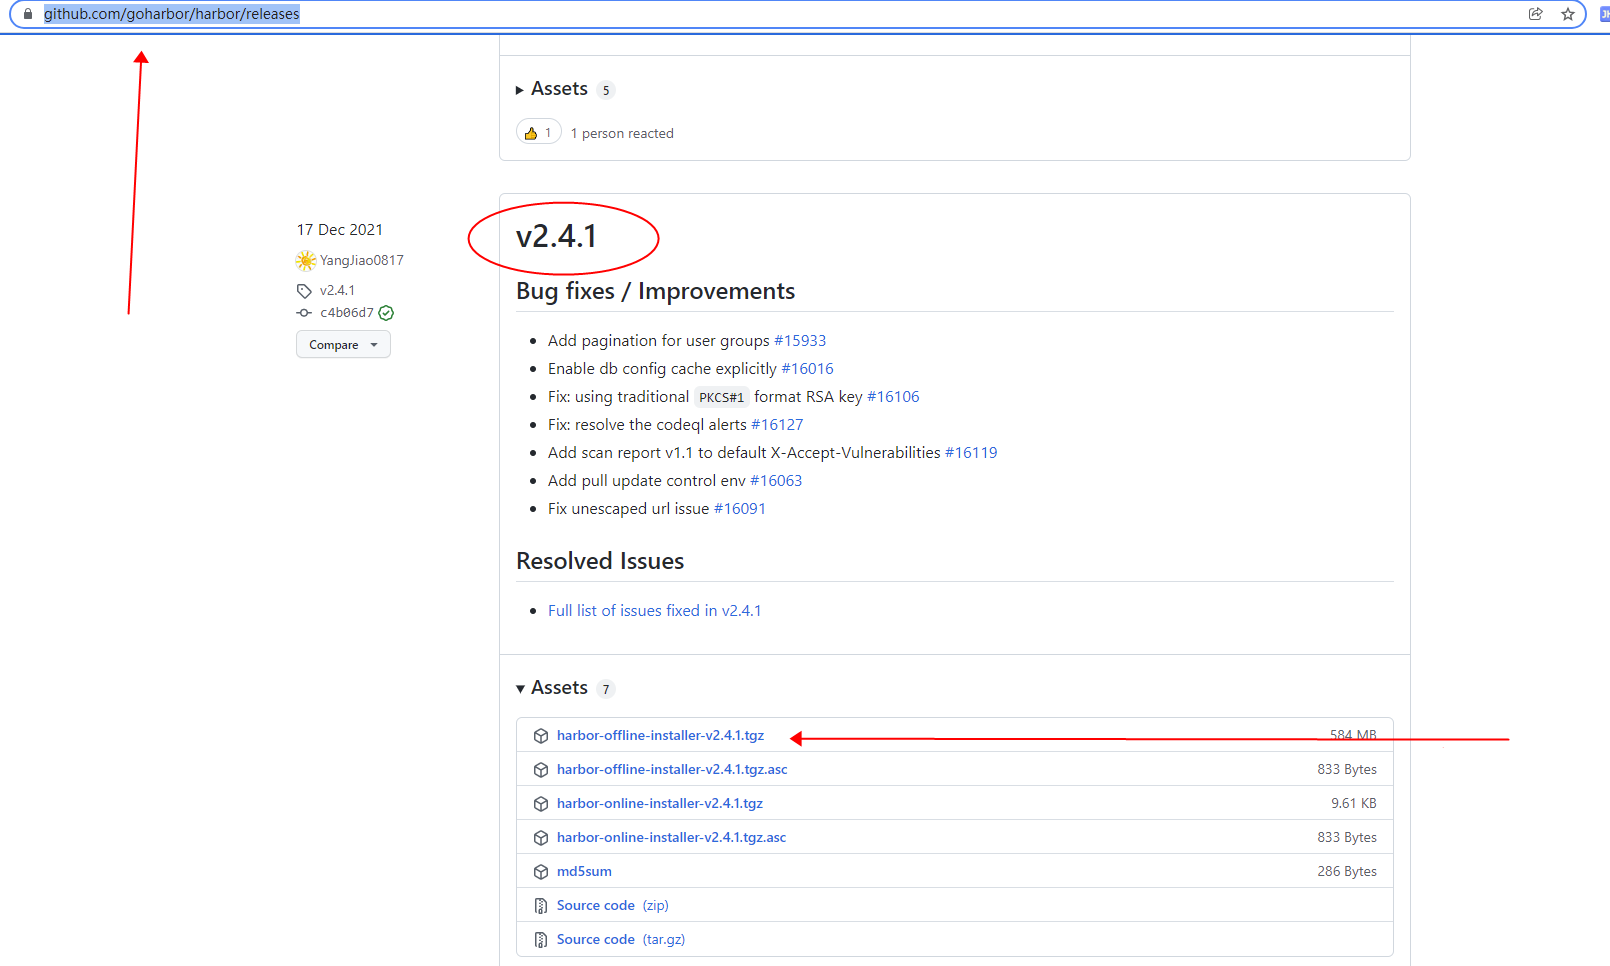
Task: Click the commit icon beside c4b06d7
Action: tap(304, 313)
